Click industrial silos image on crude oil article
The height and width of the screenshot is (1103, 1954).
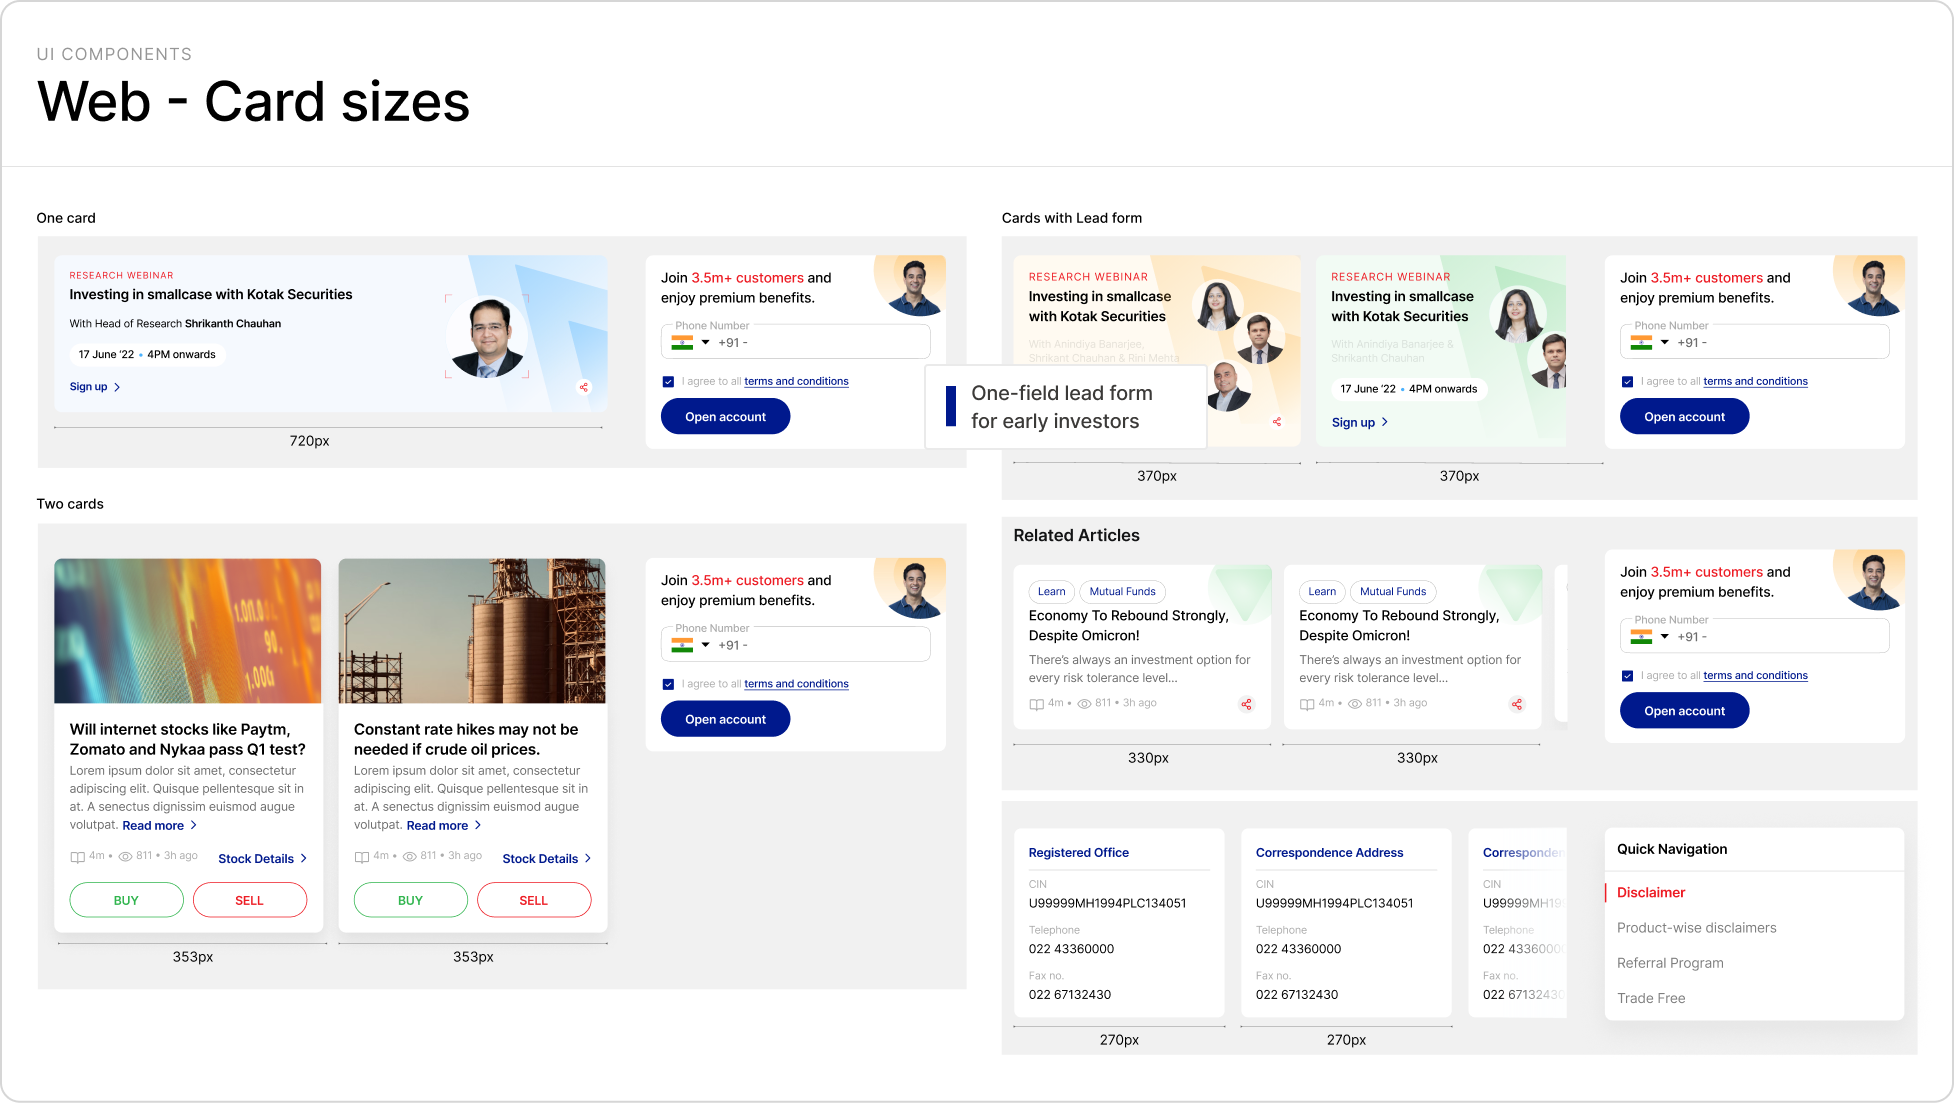(472, 631)
